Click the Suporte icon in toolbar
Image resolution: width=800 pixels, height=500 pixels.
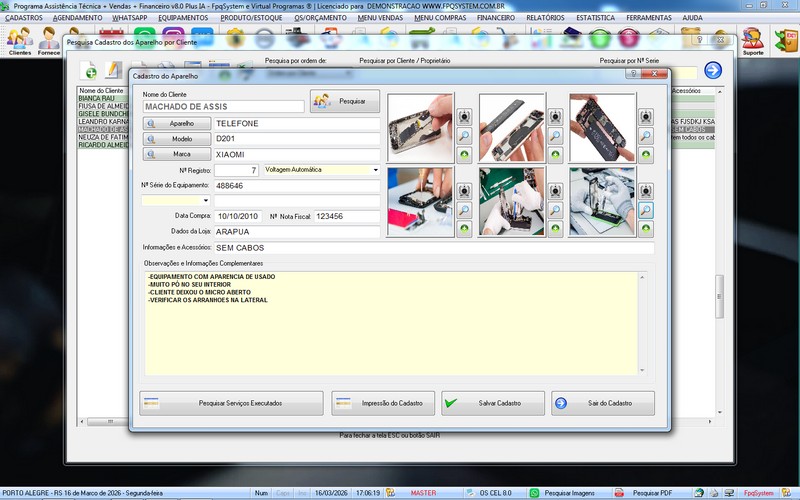[753, 41]
